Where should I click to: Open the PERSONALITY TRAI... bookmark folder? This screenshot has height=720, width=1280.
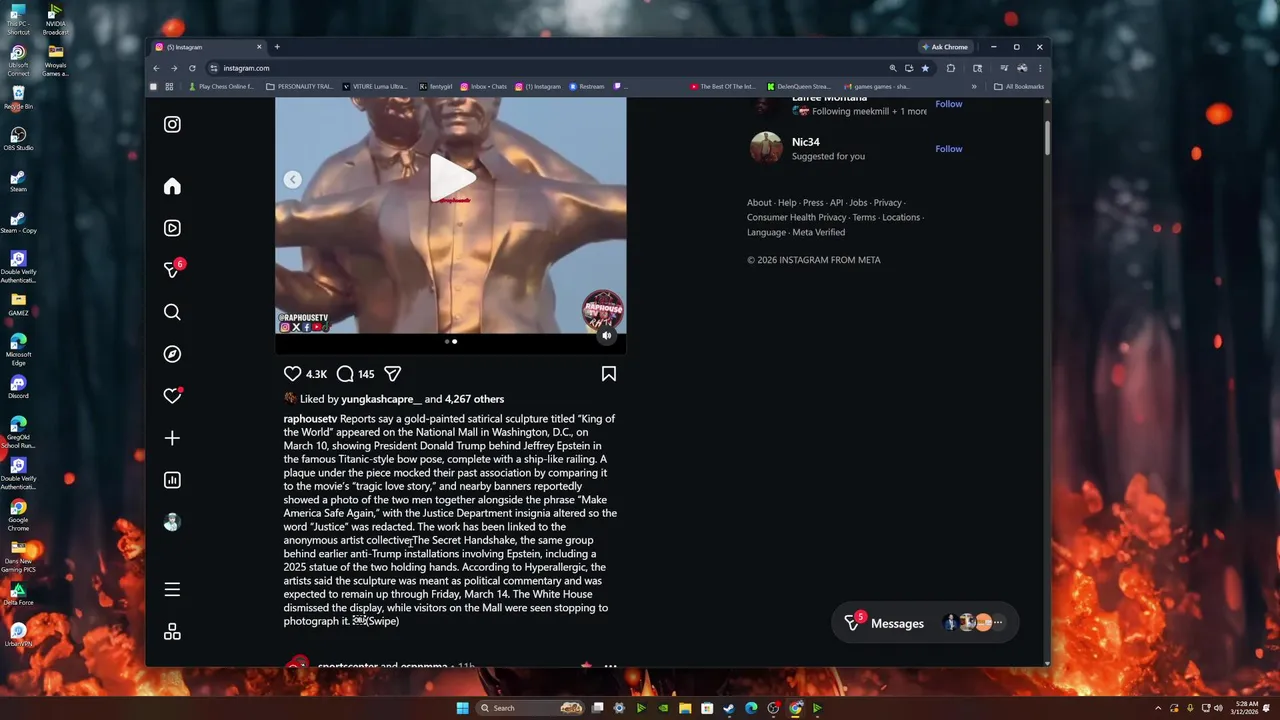(x=300, y=87)
